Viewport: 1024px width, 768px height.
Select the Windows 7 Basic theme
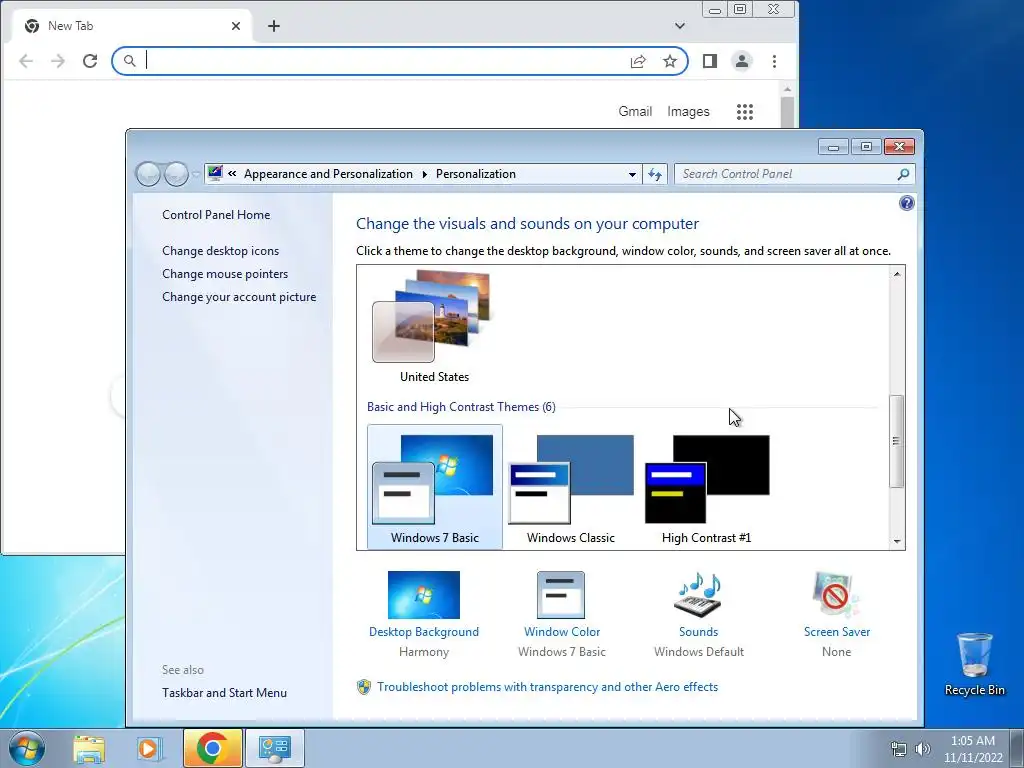coord(435,487)
